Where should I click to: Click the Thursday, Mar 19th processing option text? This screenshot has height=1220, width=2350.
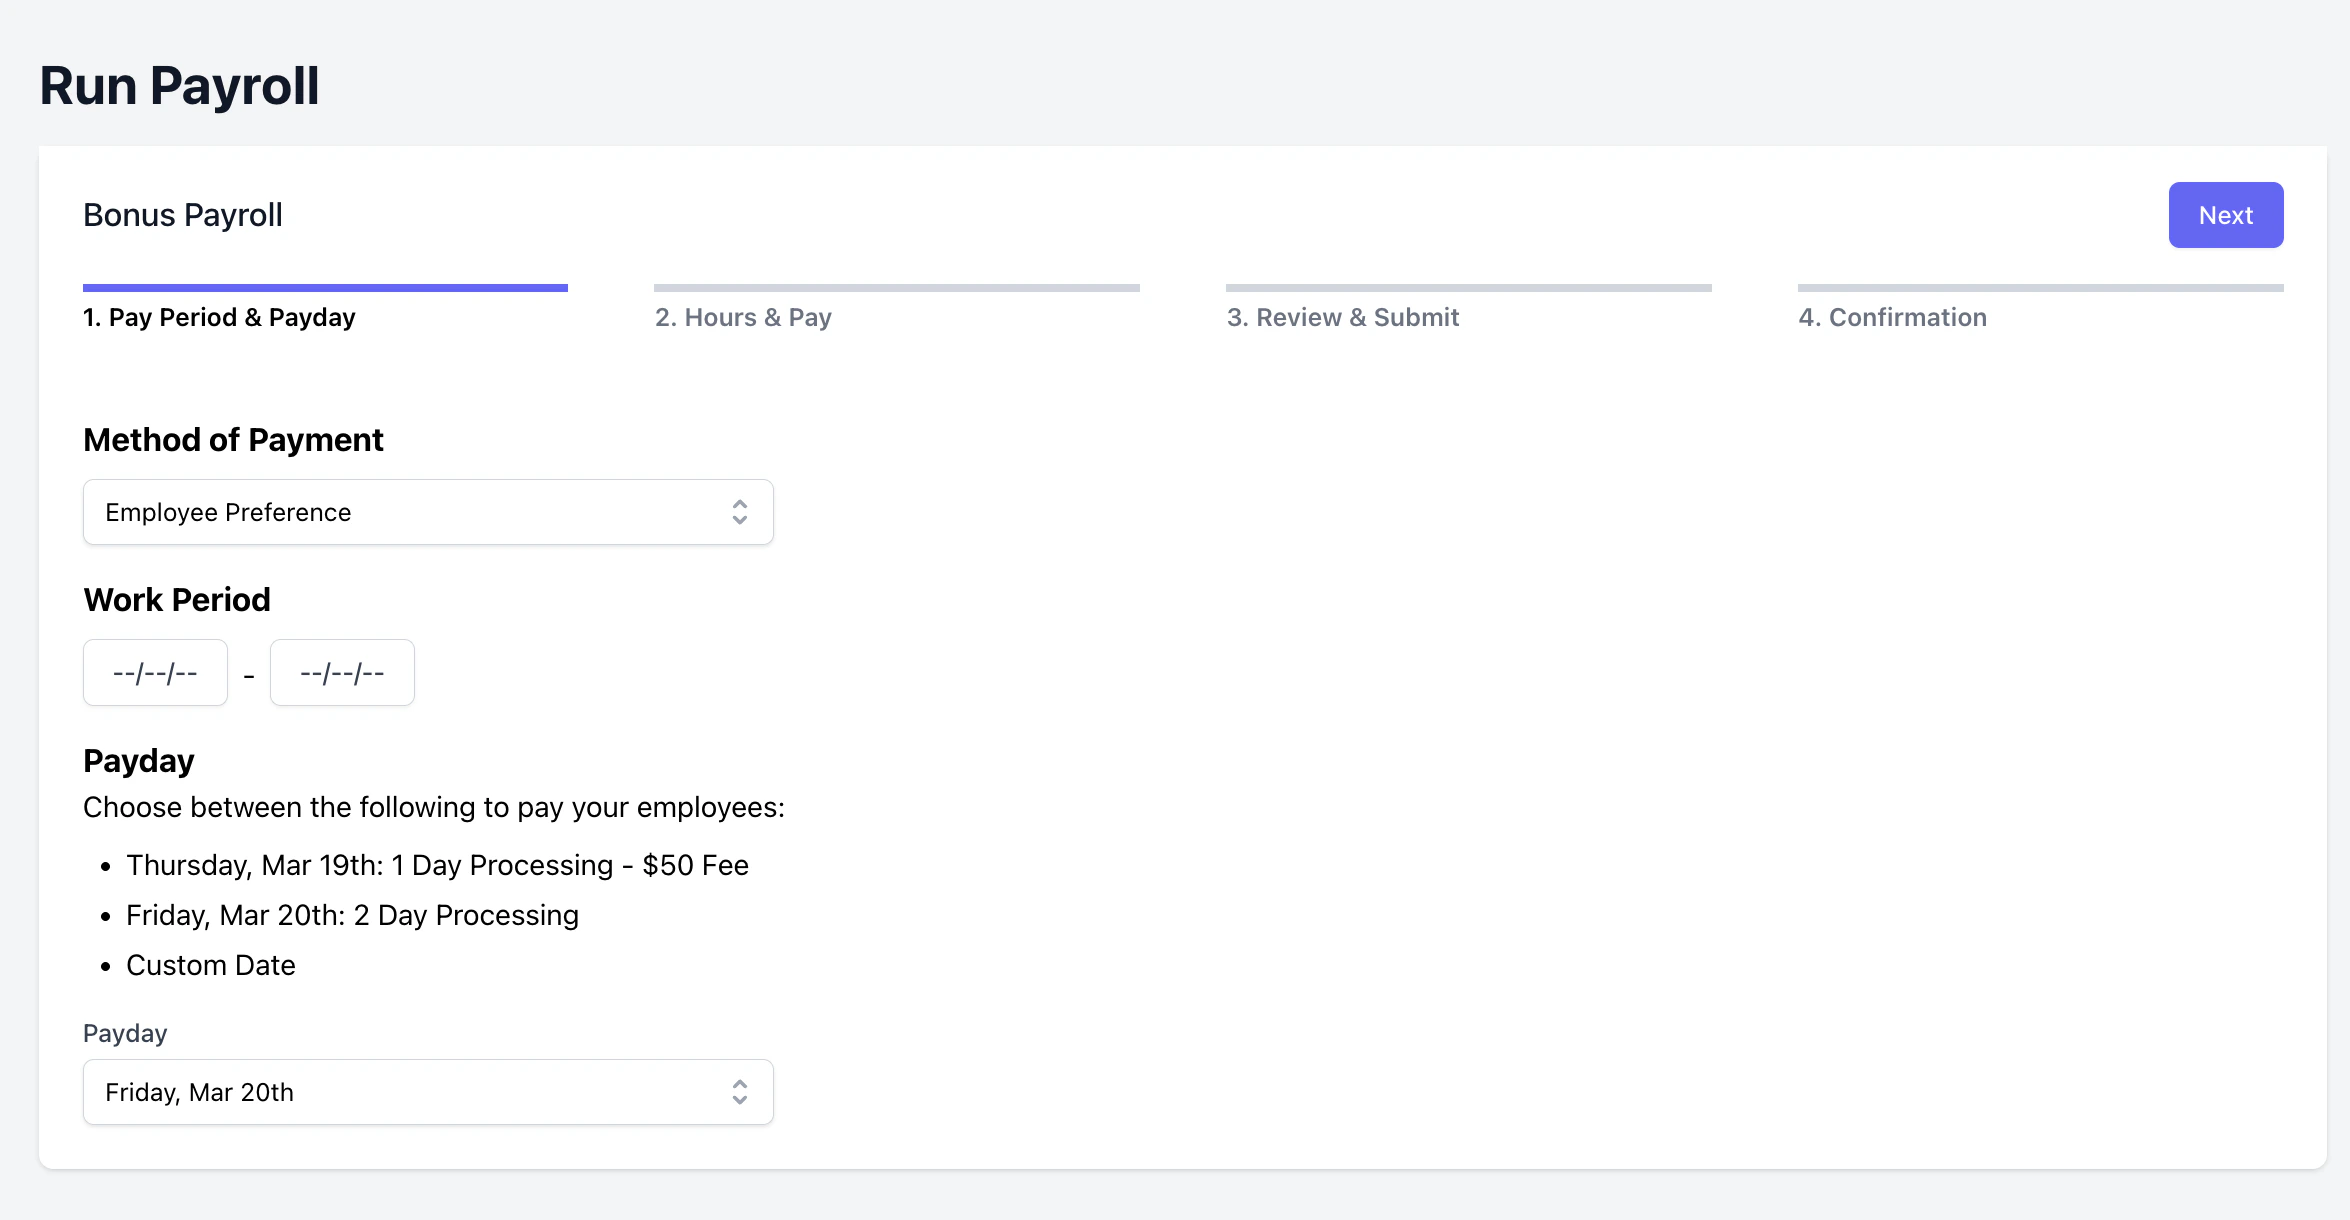[x=437, y=865]
